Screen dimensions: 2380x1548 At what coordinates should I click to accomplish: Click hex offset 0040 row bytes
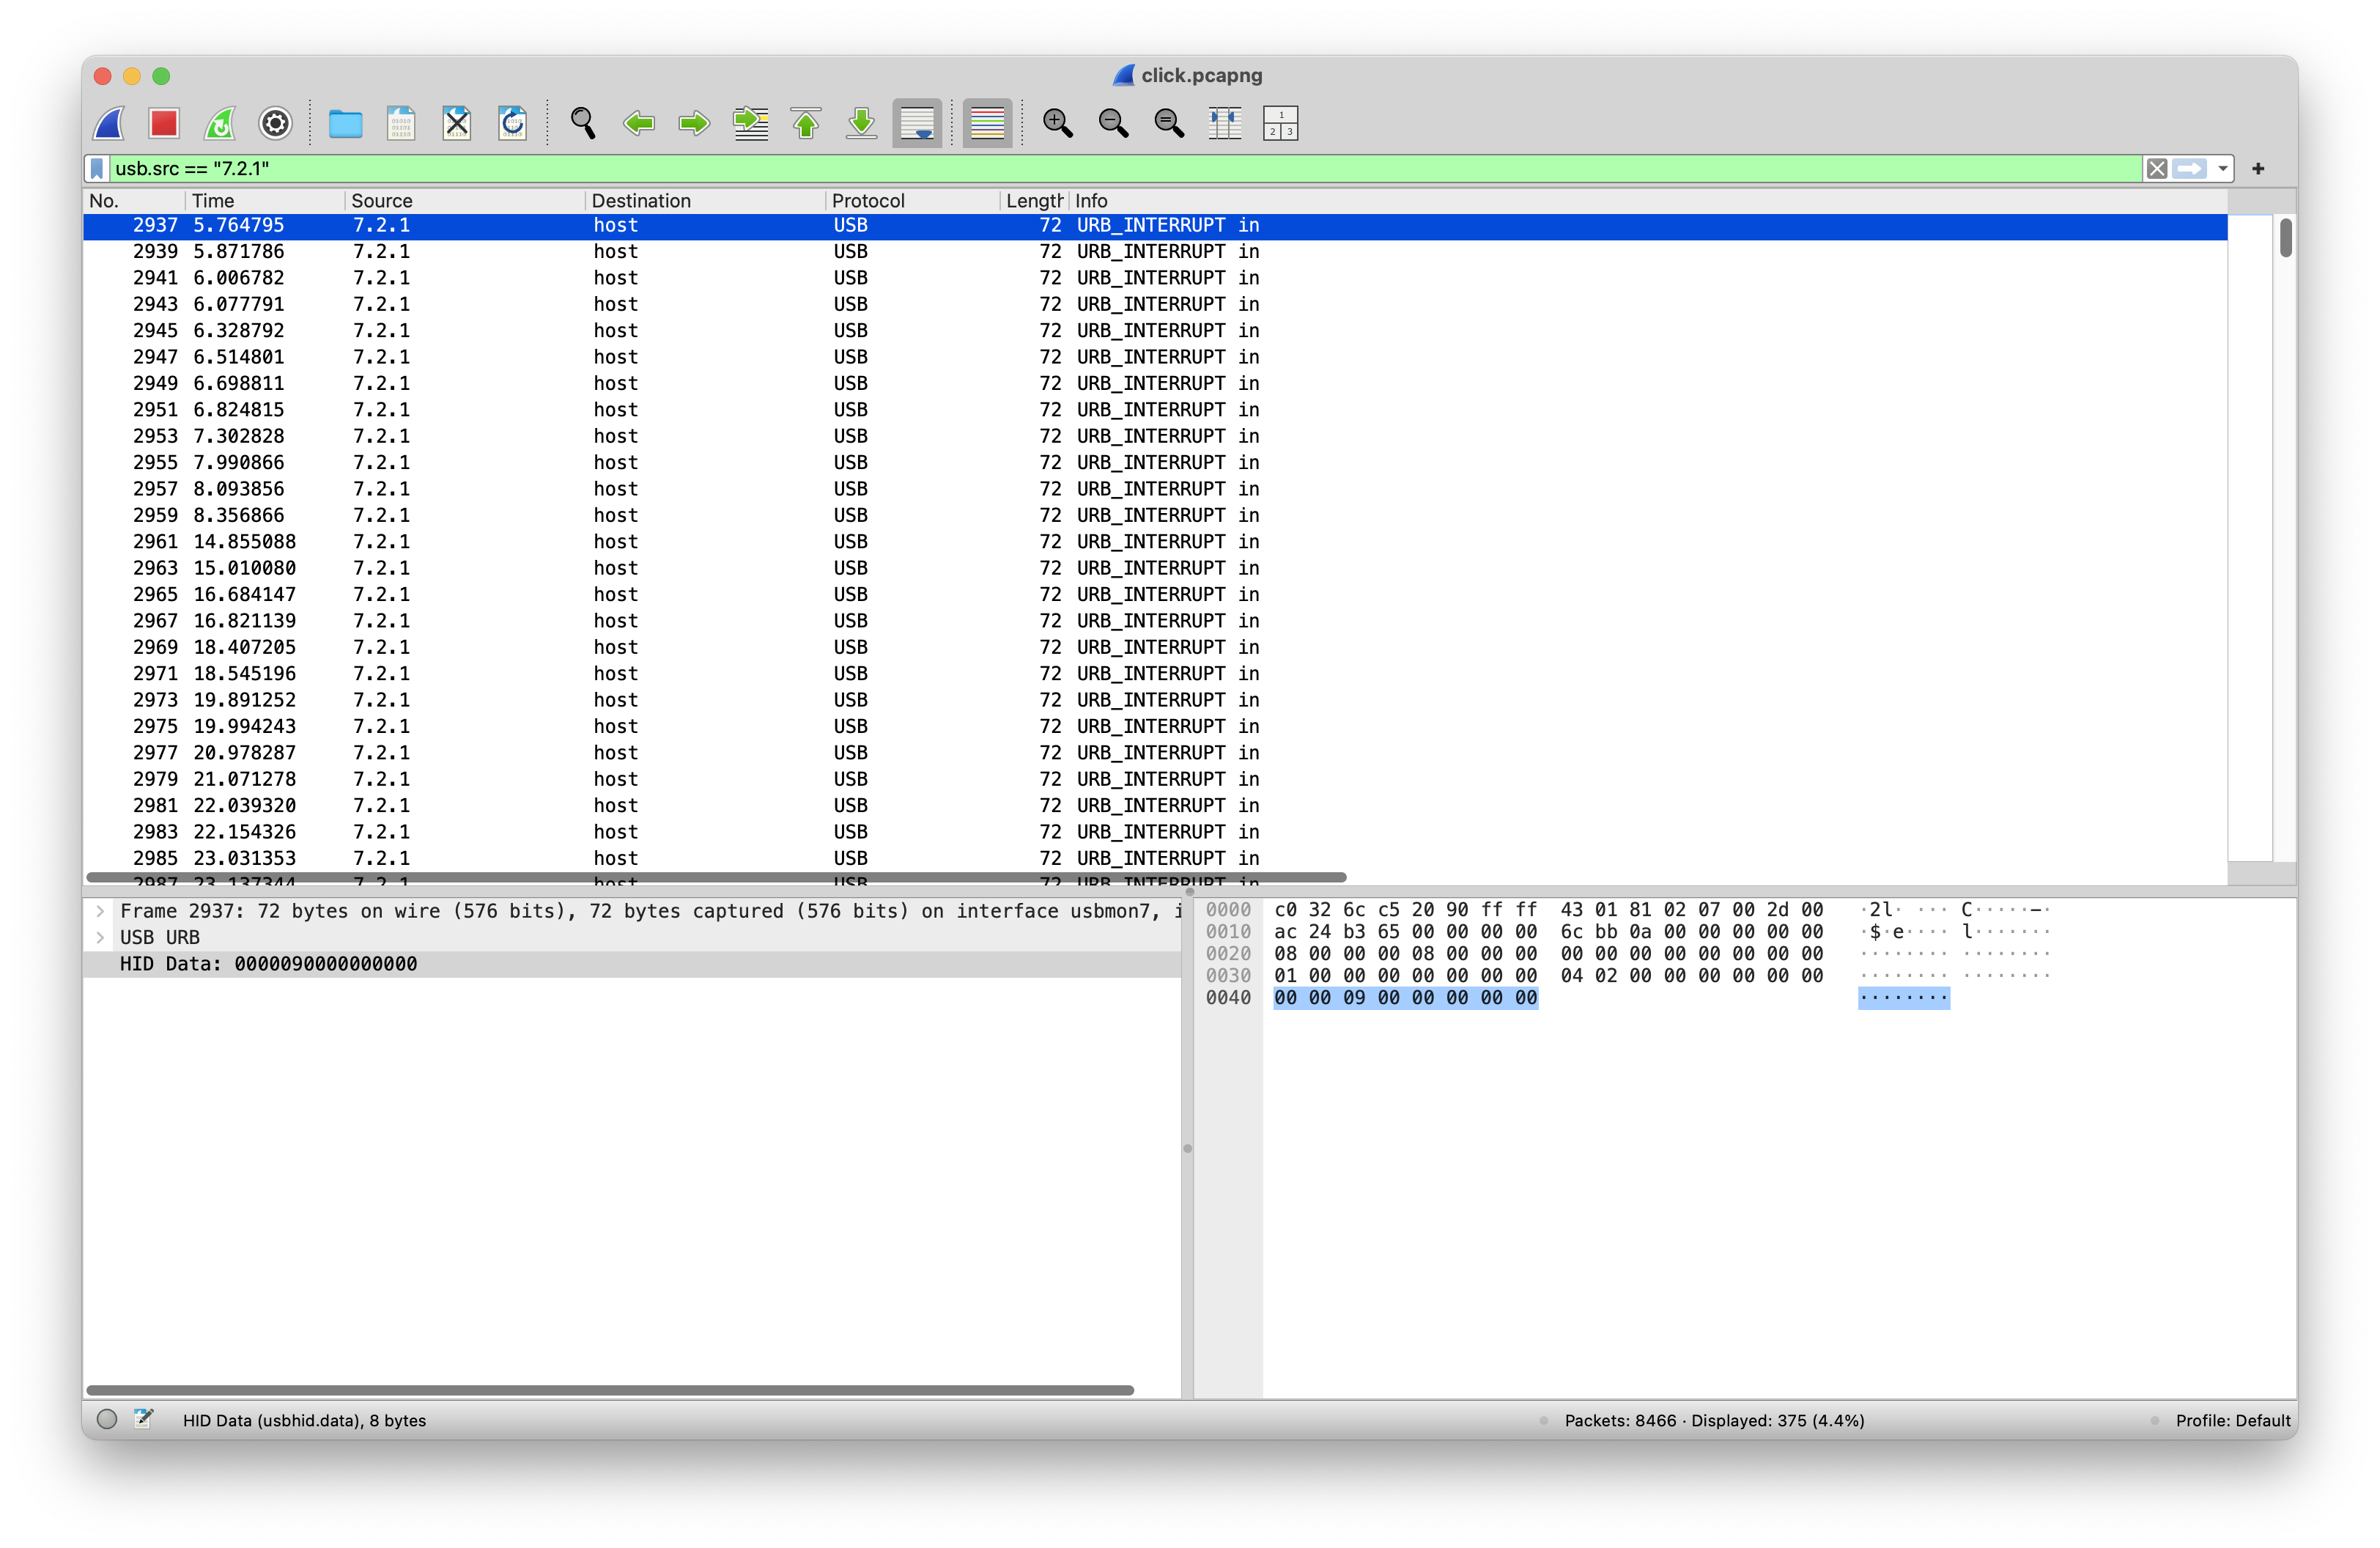tap(1405, 998)
